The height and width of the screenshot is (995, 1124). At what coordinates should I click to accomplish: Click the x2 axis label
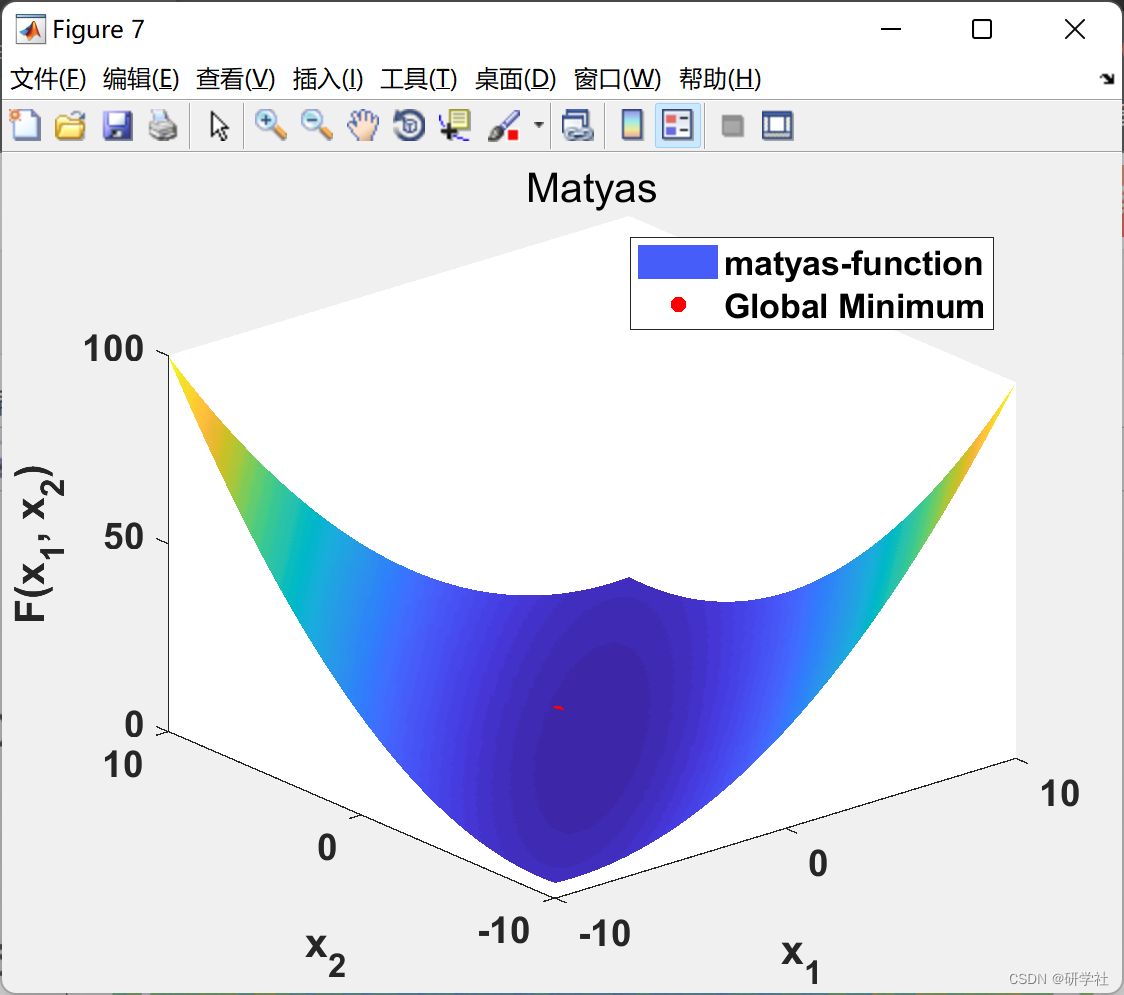(325, 954)
